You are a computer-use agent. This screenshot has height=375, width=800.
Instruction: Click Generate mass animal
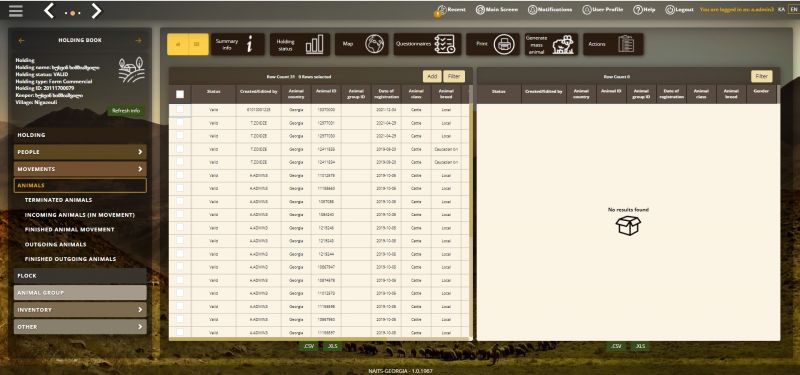(552, 44)
